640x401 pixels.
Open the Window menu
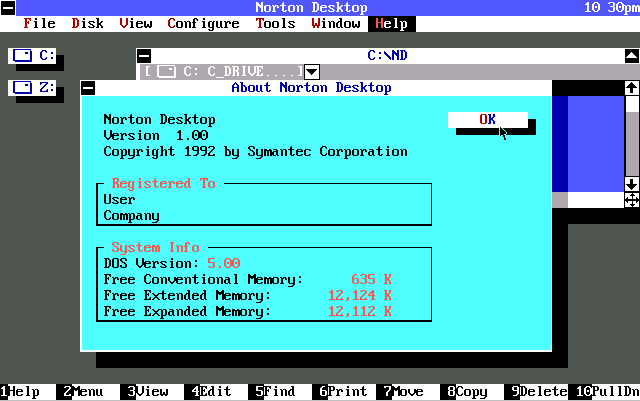336,24
